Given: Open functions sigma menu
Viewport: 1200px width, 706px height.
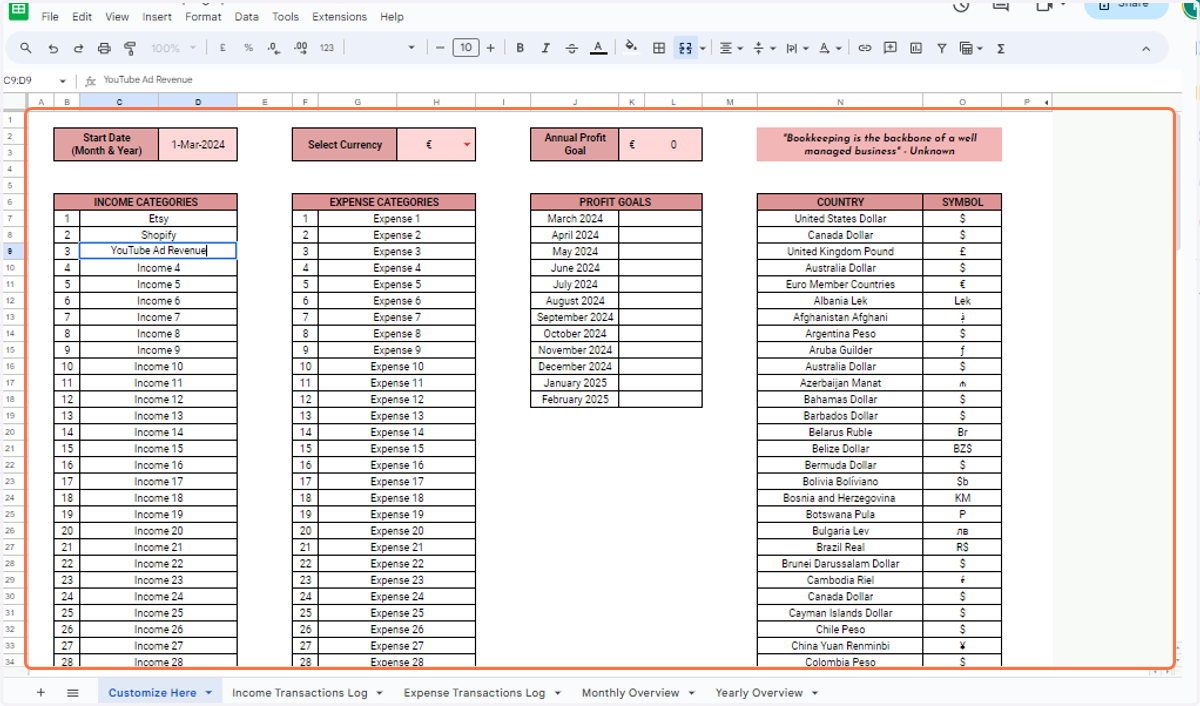Looking at the screenshot, I should tap(1001, 48).
